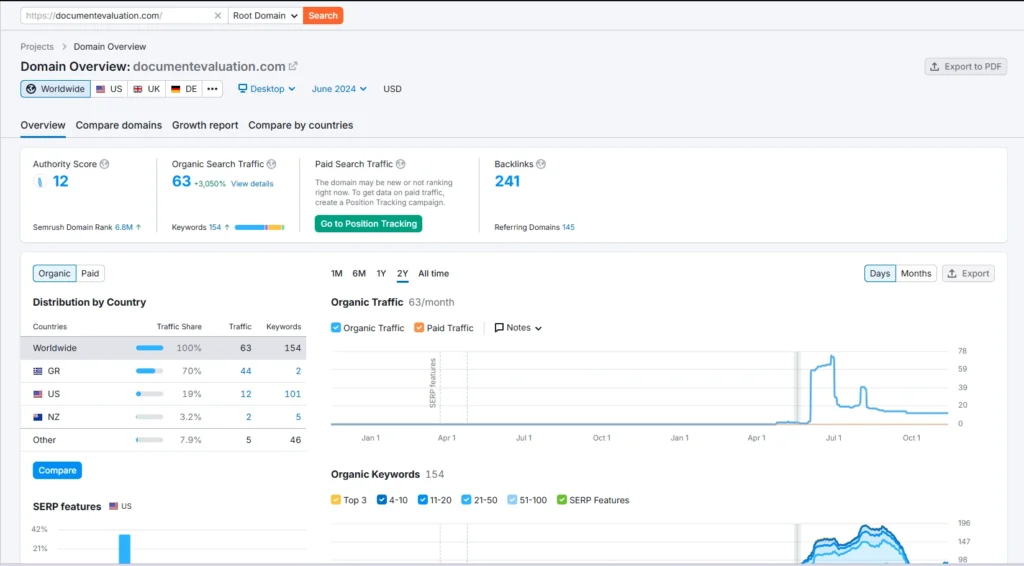This screenshot has height=566, width=1024.
Task: Click the Paid Search Traffic info icon
Action: pyautogui.click(x=401, y=164)
